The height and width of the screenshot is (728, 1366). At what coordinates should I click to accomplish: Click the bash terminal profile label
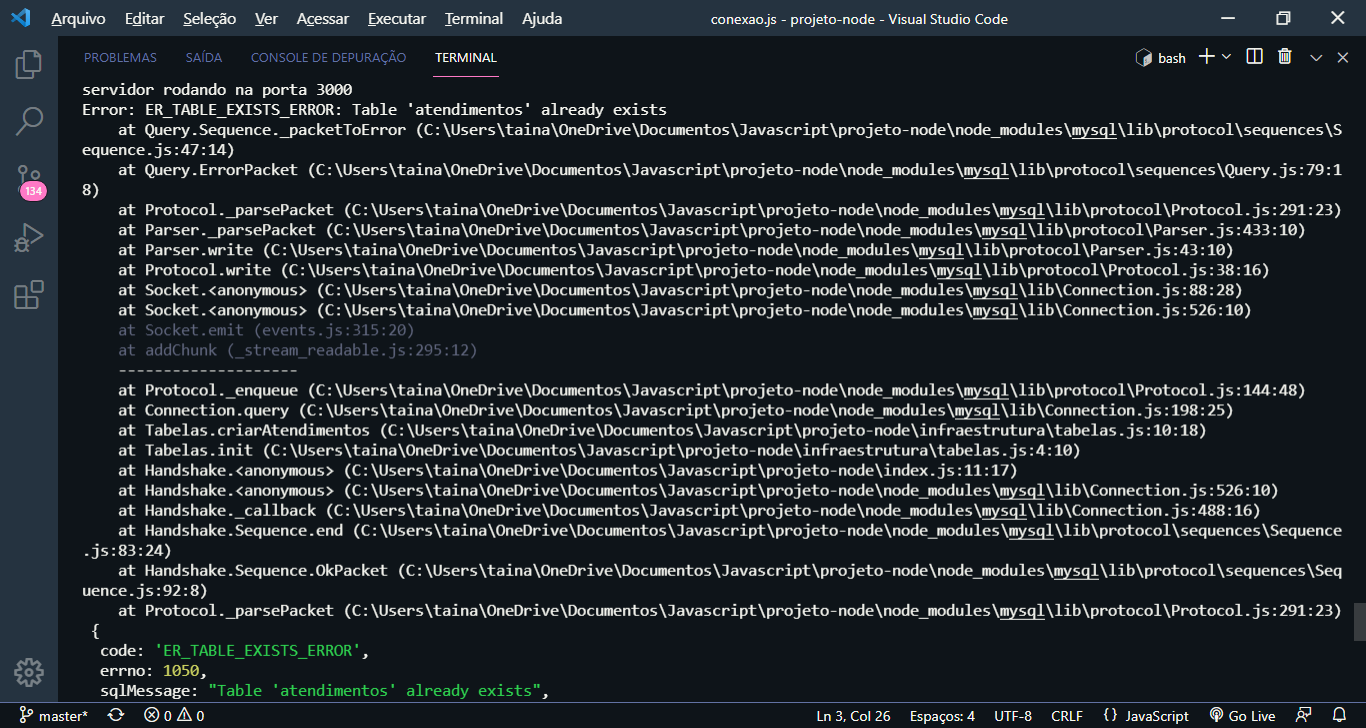(1161, 58)
